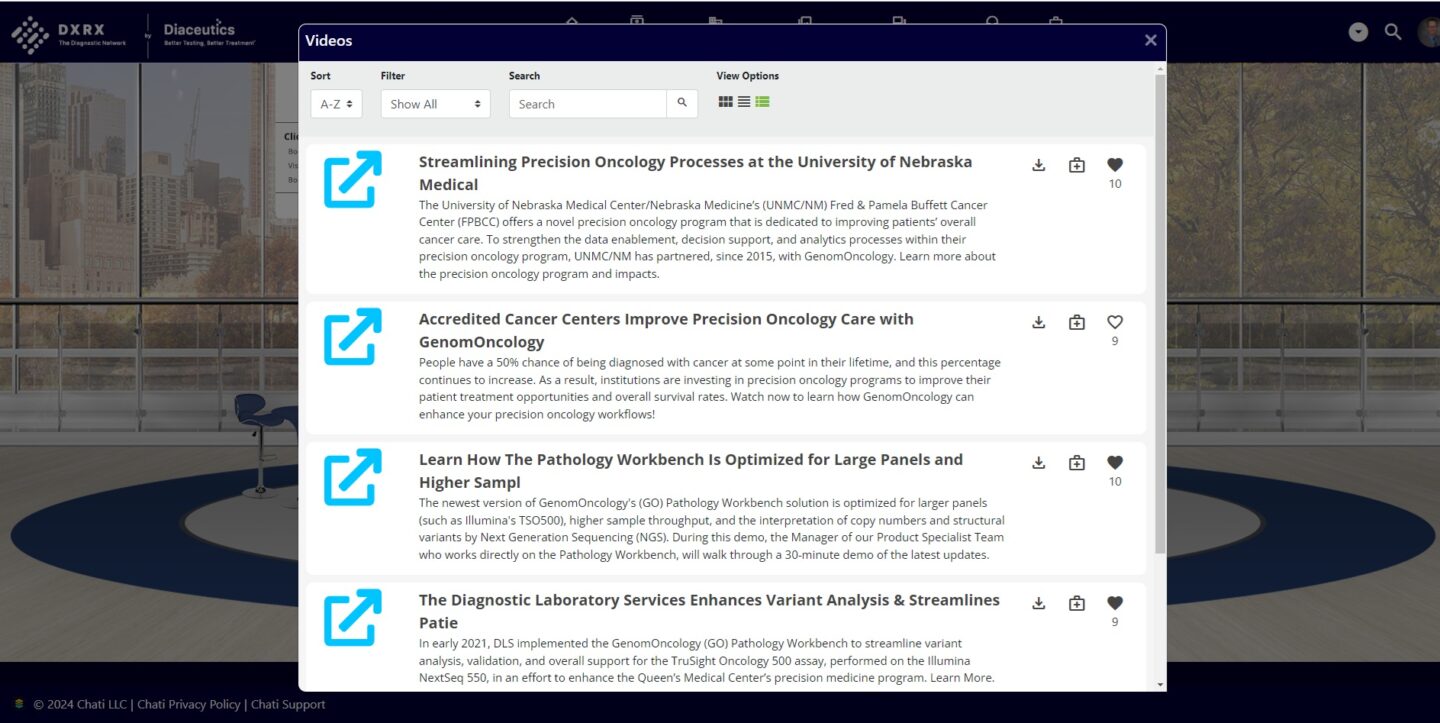Select the compact list view option

click(x=744, y=102)
